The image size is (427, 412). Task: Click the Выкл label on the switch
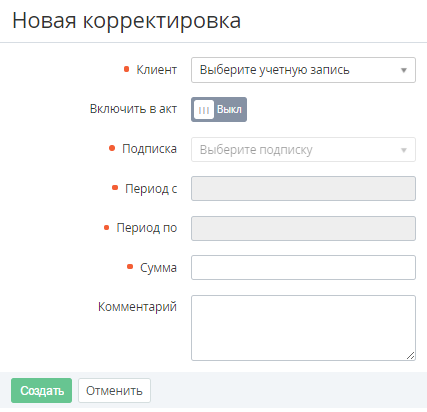[229, 109]
